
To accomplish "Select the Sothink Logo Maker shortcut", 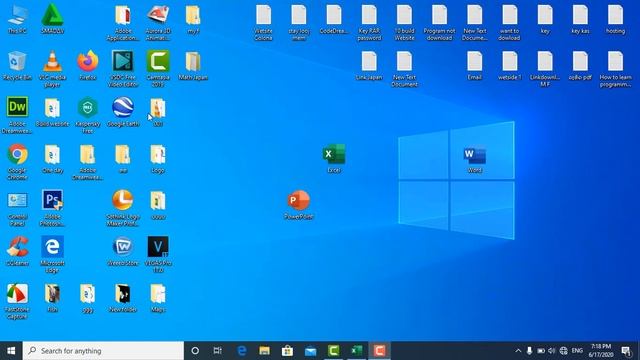I will click(123, 208).
